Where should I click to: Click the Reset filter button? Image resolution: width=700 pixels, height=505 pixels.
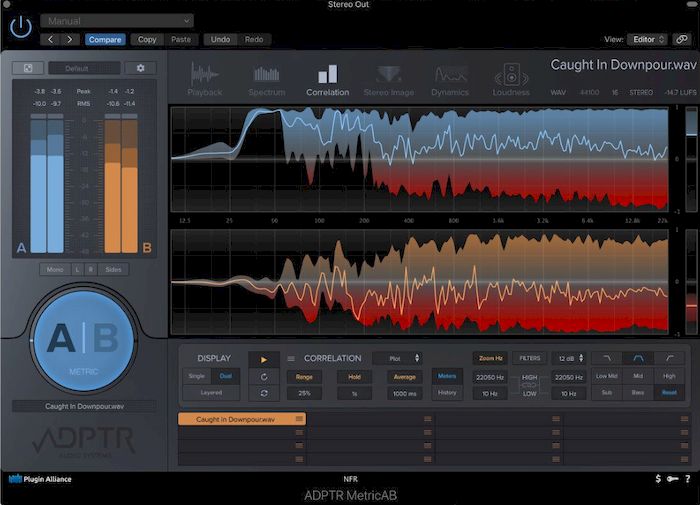(669, 392)
